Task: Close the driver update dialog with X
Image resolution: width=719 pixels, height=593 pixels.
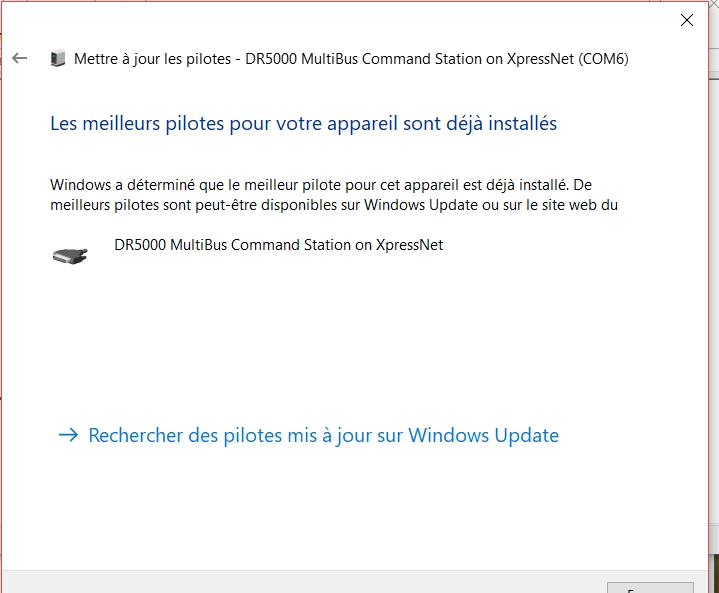Action: point(686,20)
